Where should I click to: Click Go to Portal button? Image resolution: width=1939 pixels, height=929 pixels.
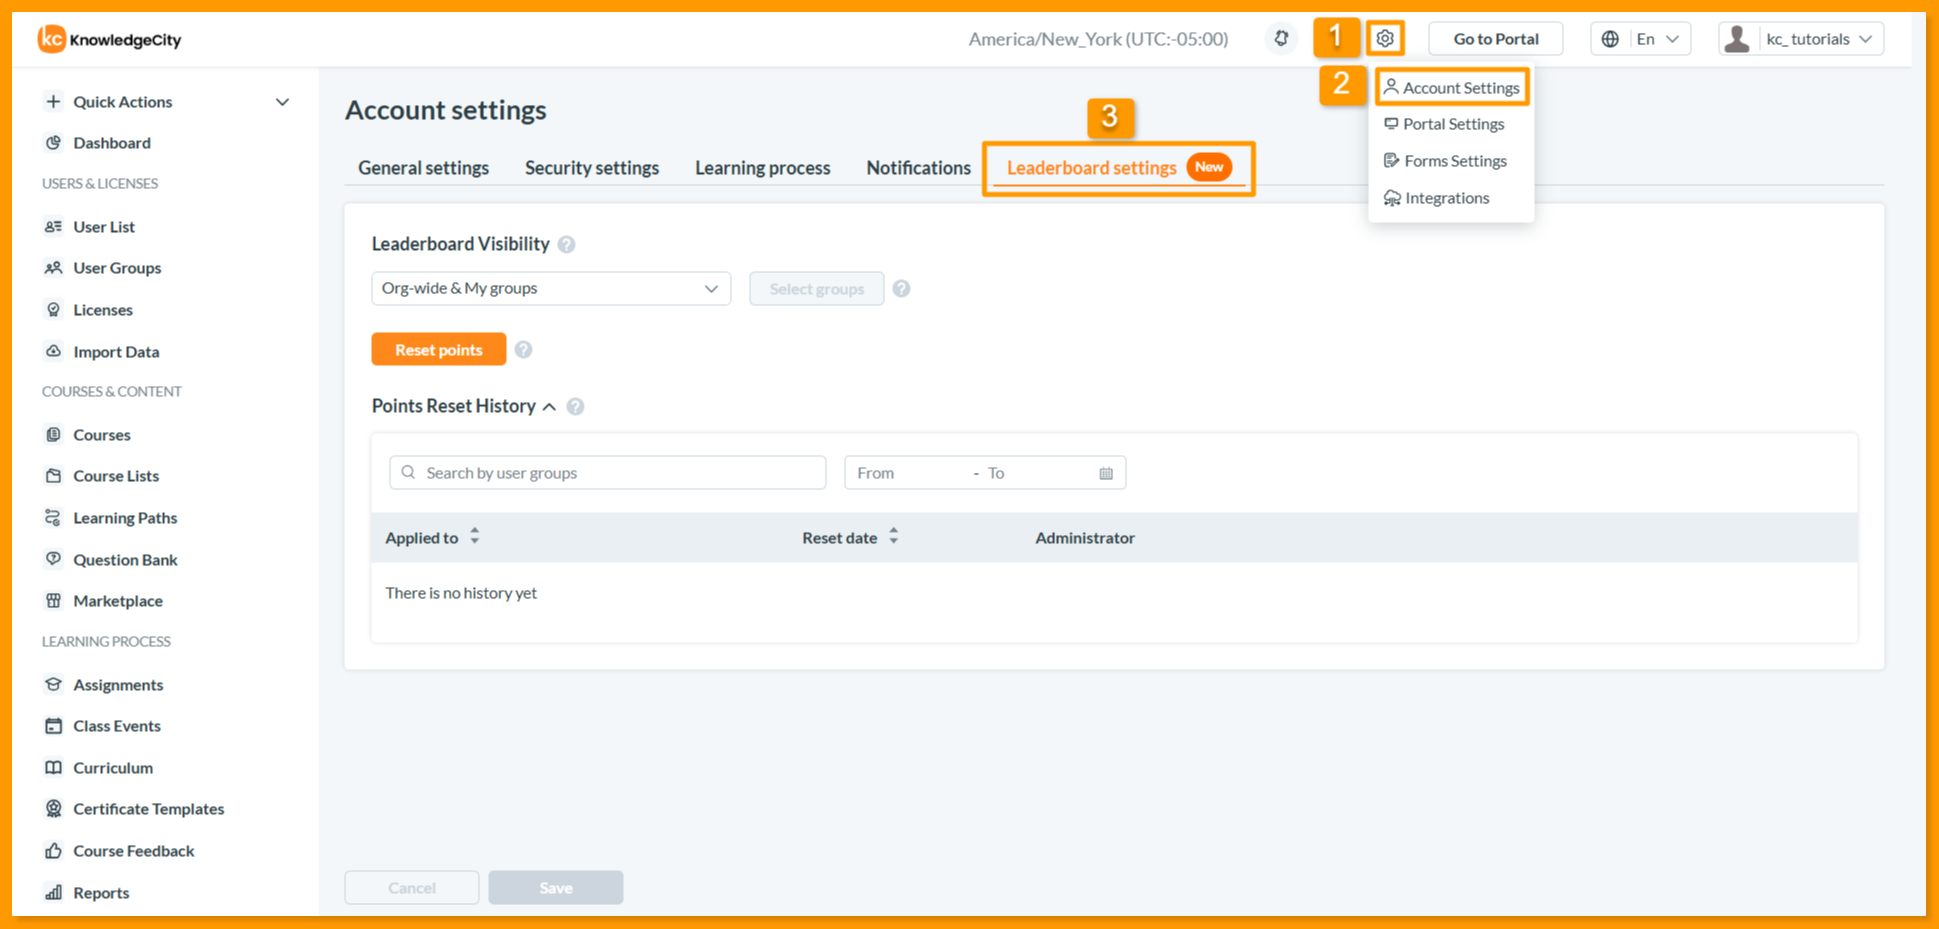pos(1496,39)
